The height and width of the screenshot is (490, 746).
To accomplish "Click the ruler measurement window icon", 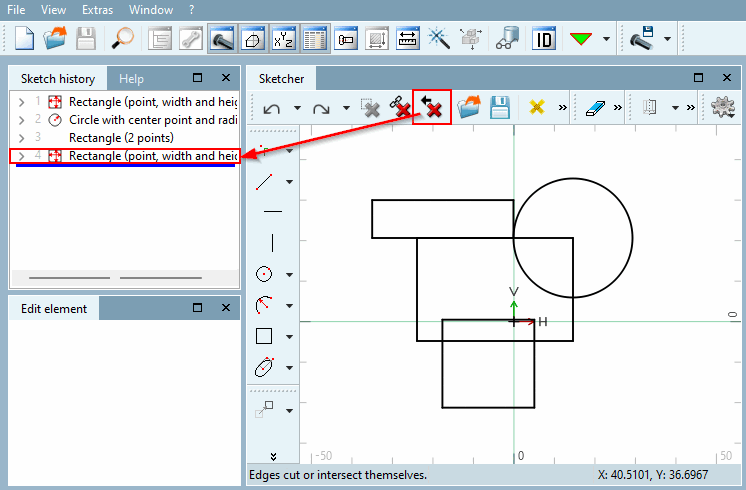I will (x=408, y=39).
